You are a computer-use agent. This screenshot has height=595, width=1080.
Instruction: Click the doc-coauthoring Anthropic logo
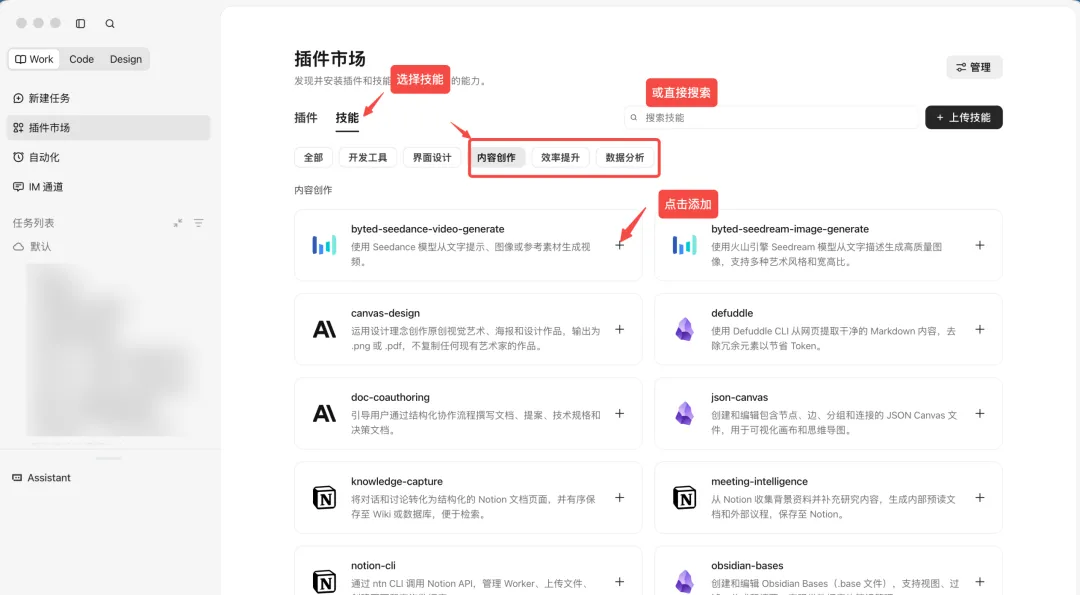[x=324, y=413]
